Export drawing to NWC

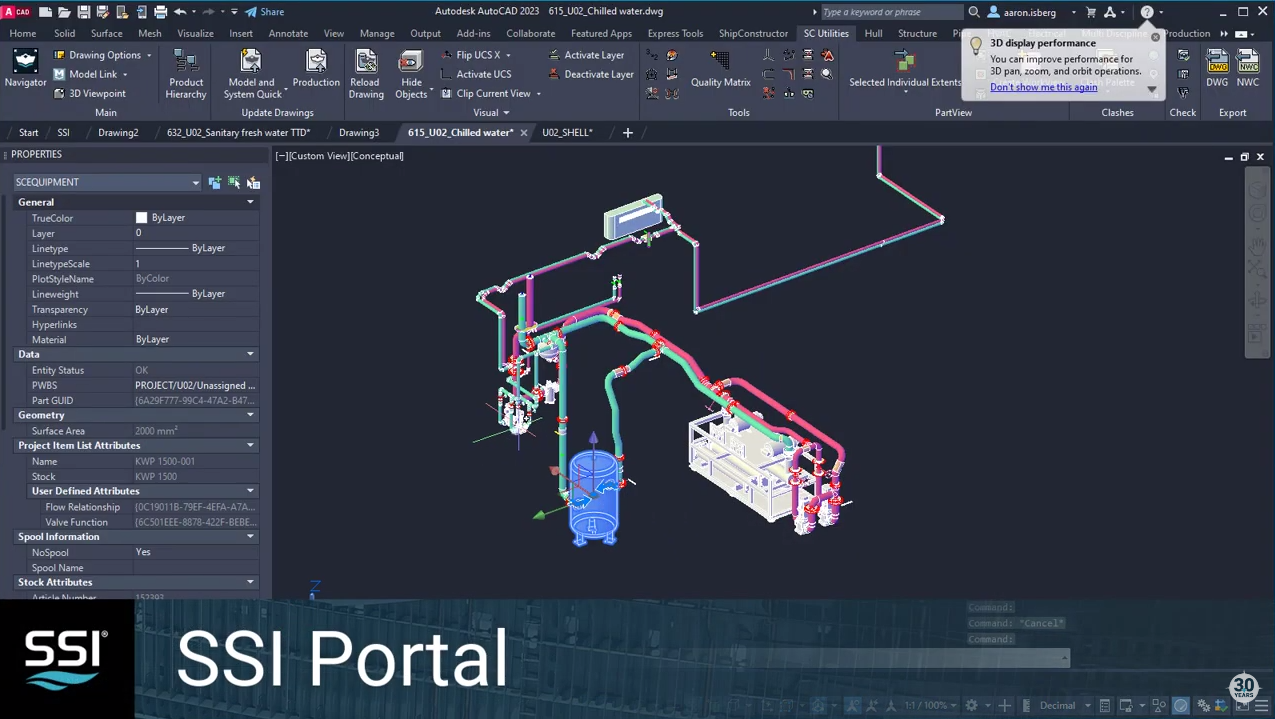tap(1248, 68)
